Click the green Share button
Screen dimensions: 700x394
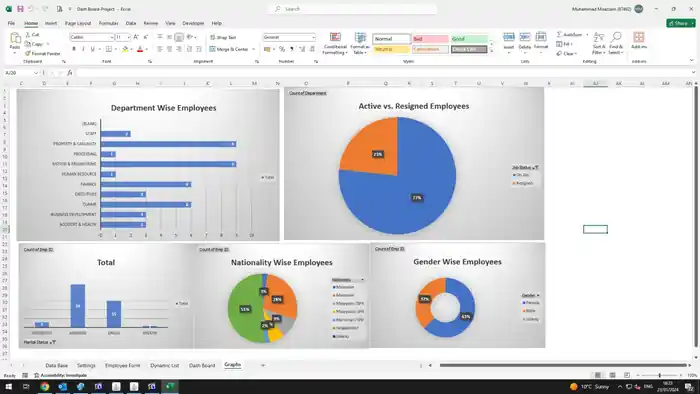[680, 23]
